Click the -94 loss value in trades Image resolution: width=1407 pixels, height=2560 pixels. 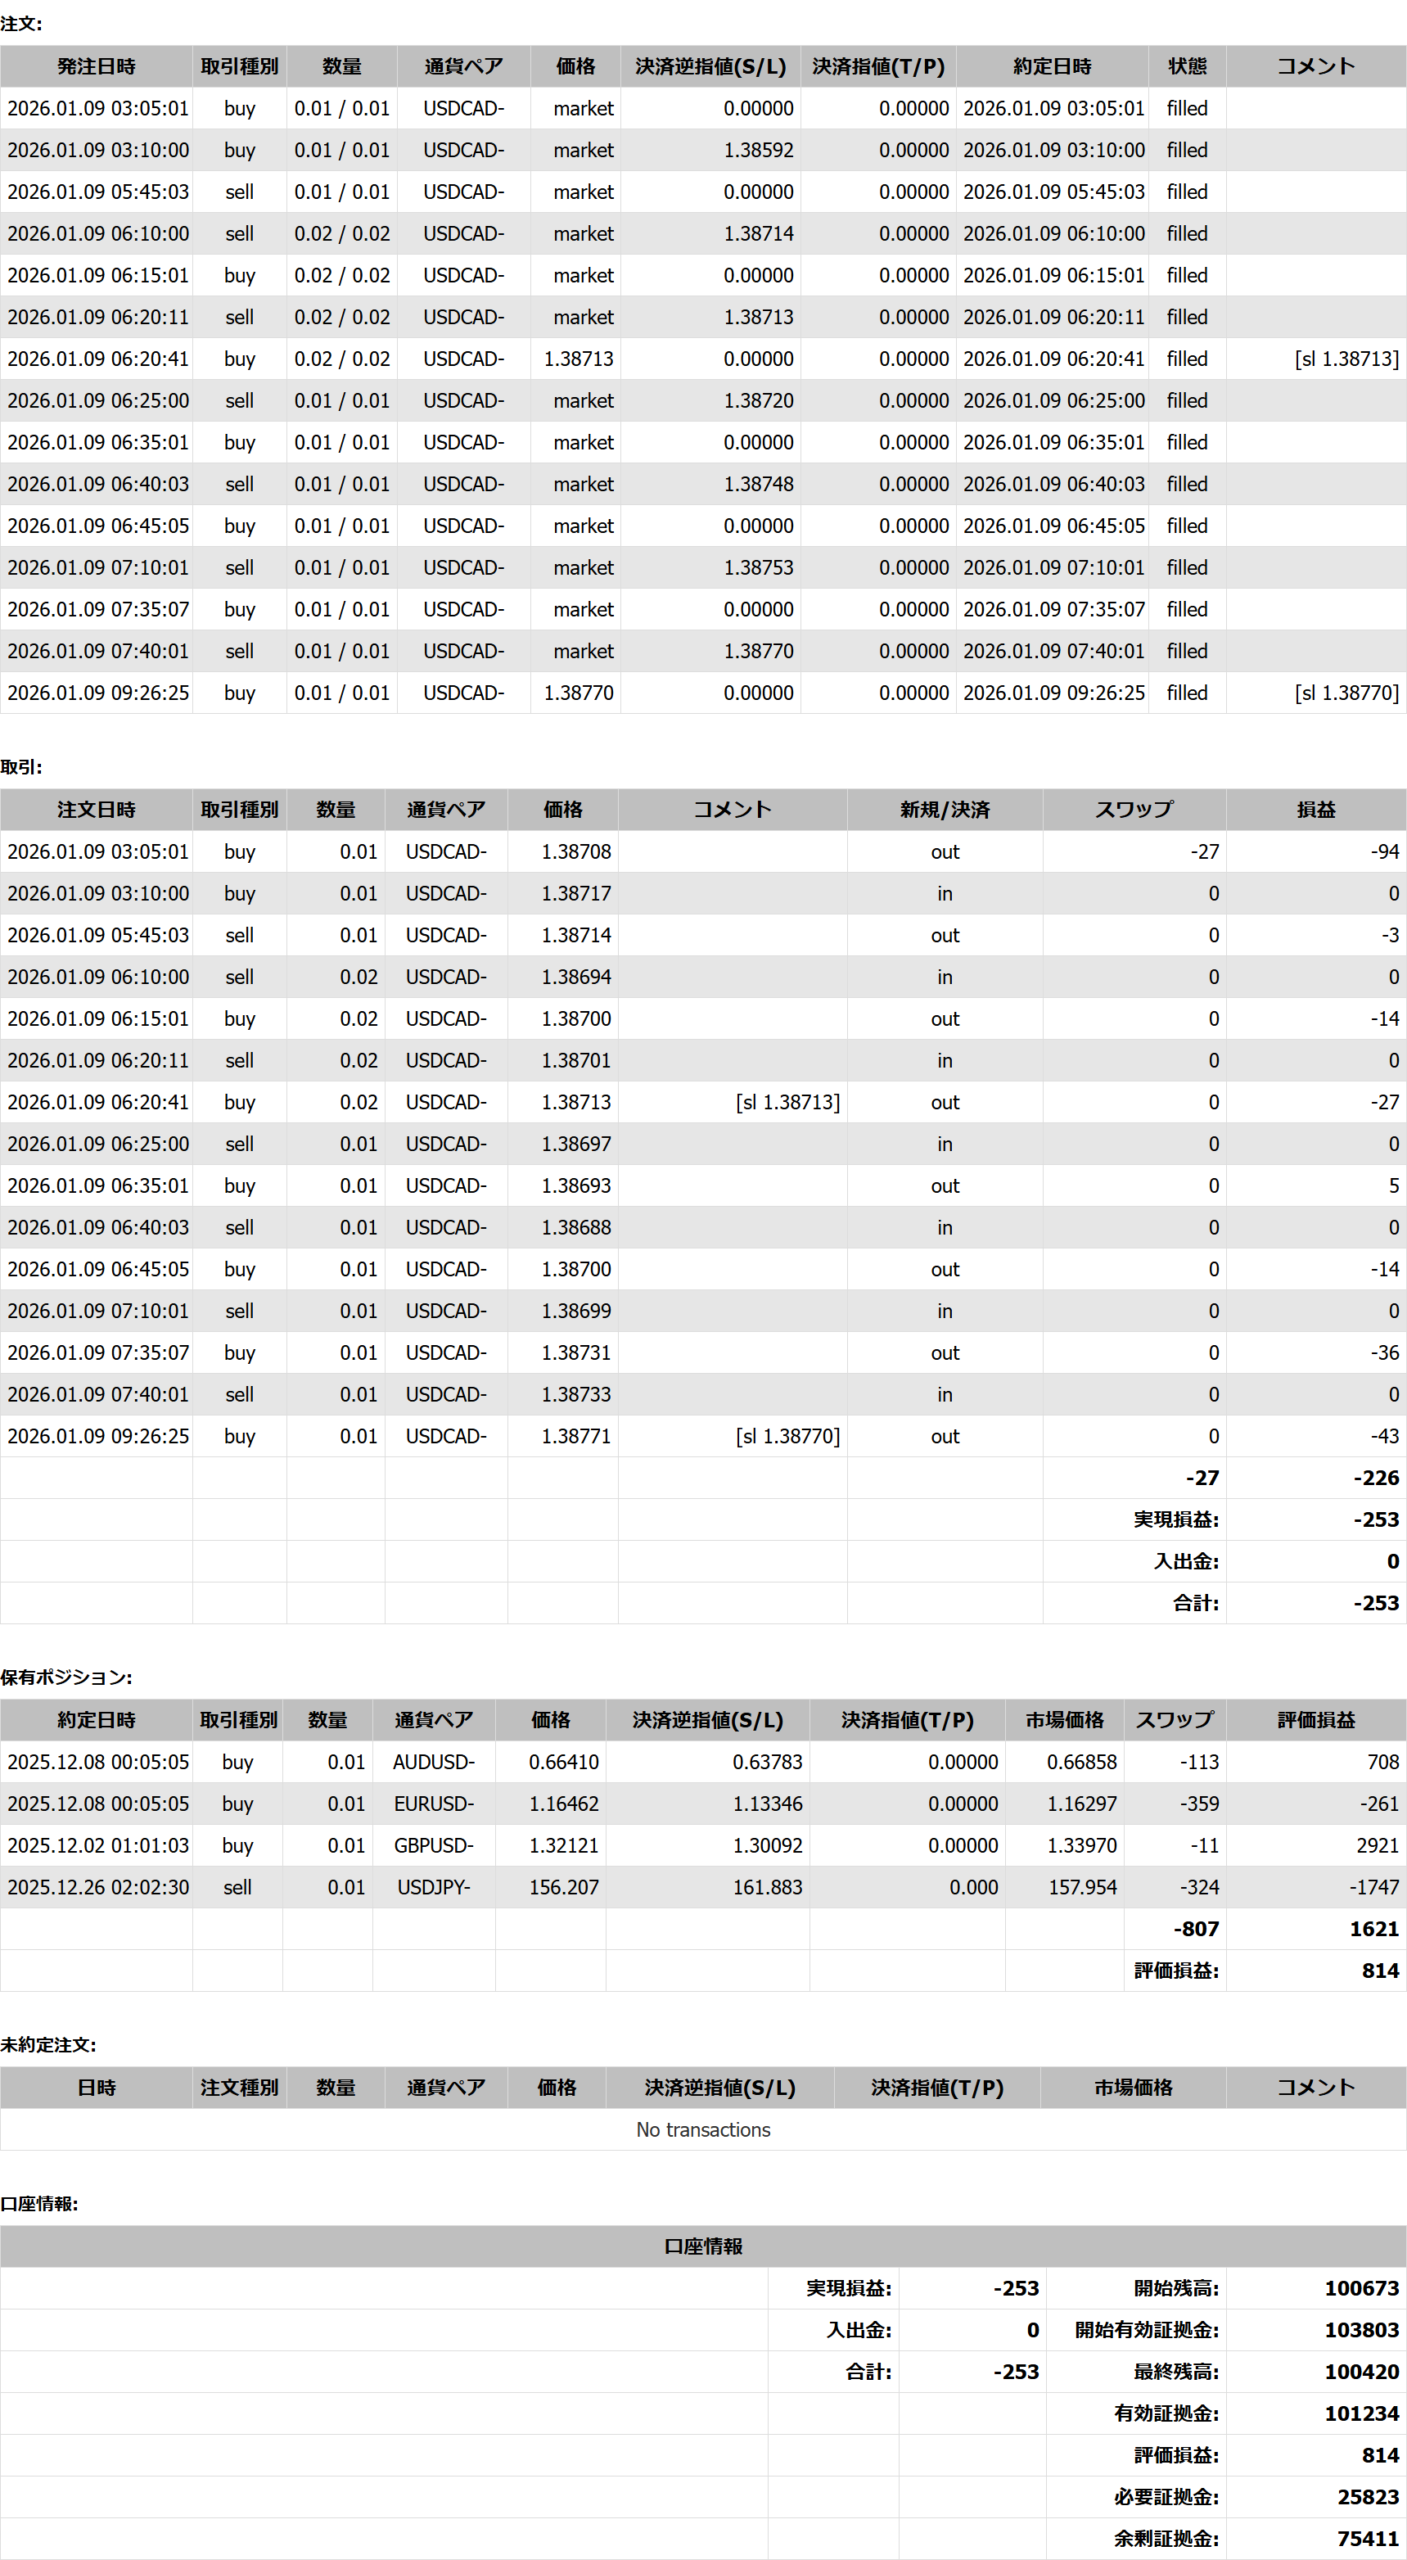click(x=1384, y=851)
